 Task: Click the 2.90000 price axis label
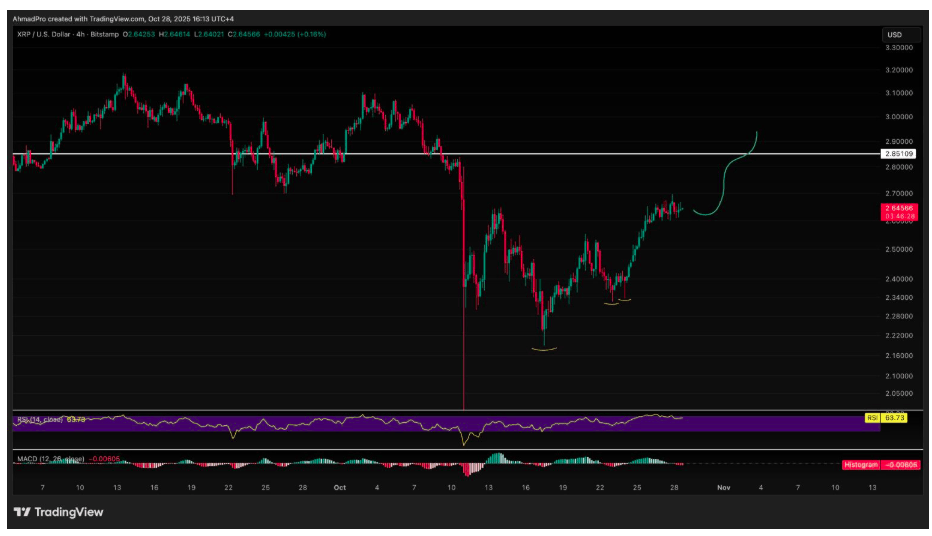pyautogui.click(x=899, y=142)
